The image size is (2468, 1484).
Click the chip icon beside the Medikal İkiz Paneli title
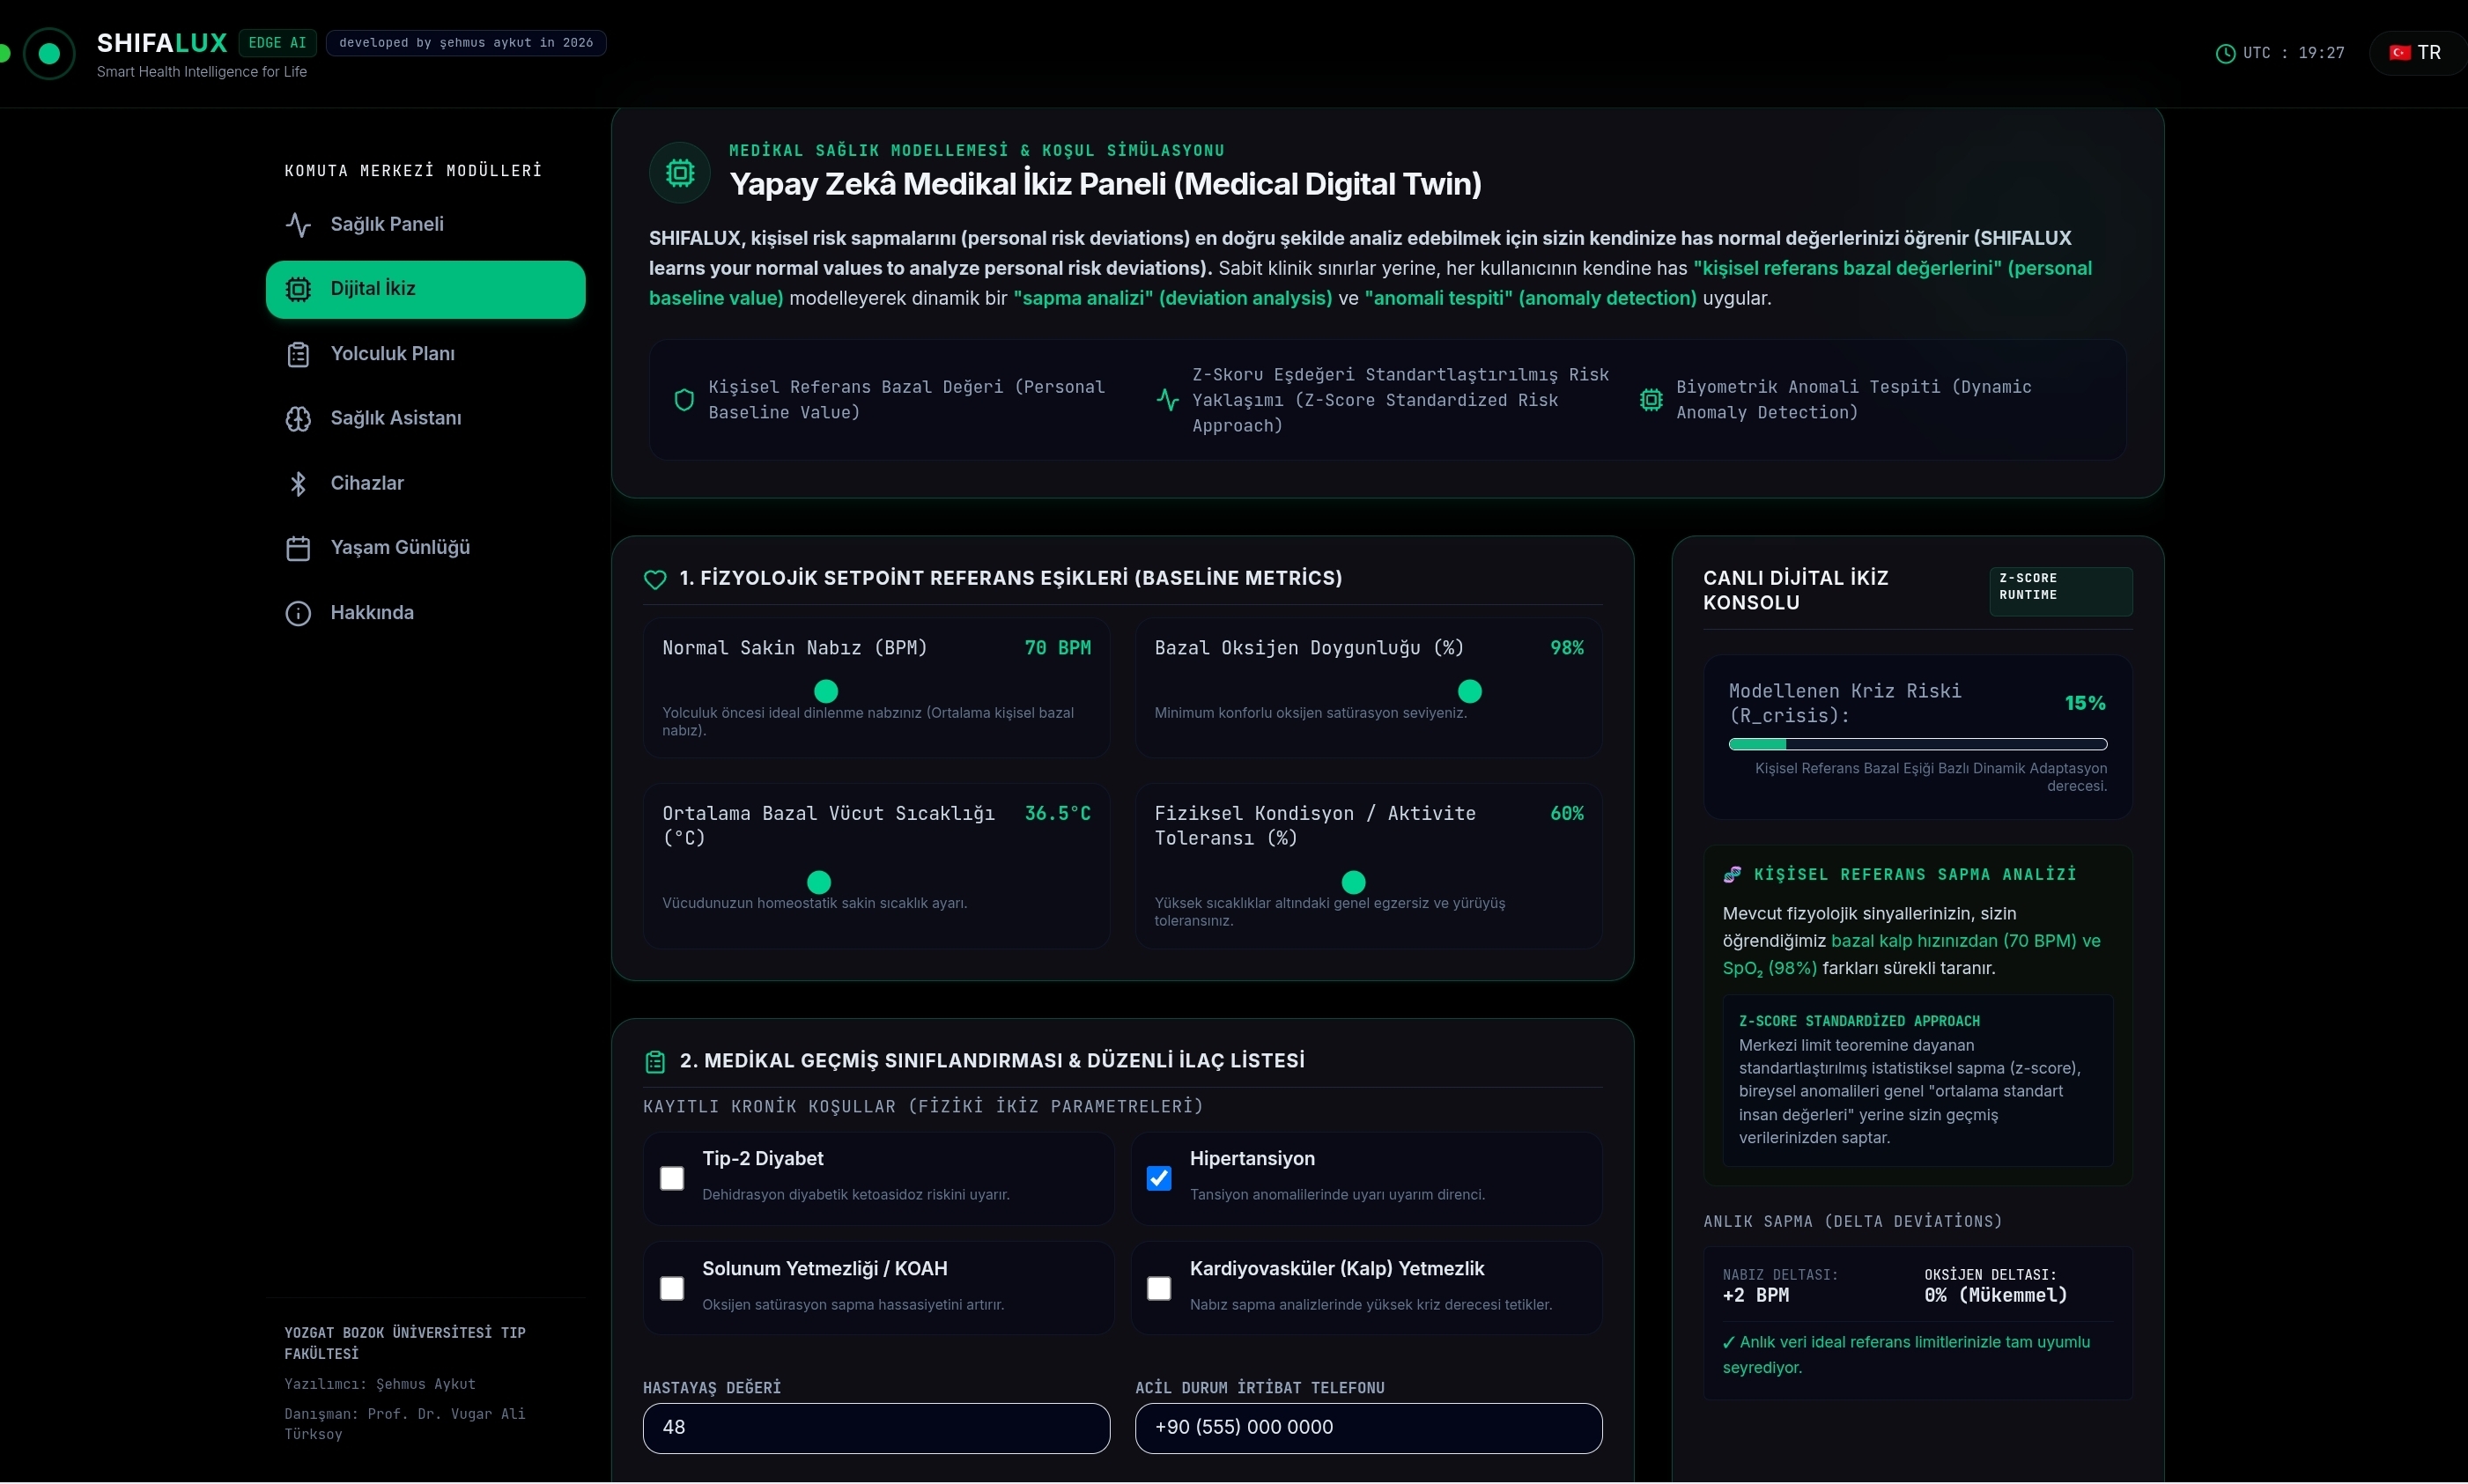[680, 172]
